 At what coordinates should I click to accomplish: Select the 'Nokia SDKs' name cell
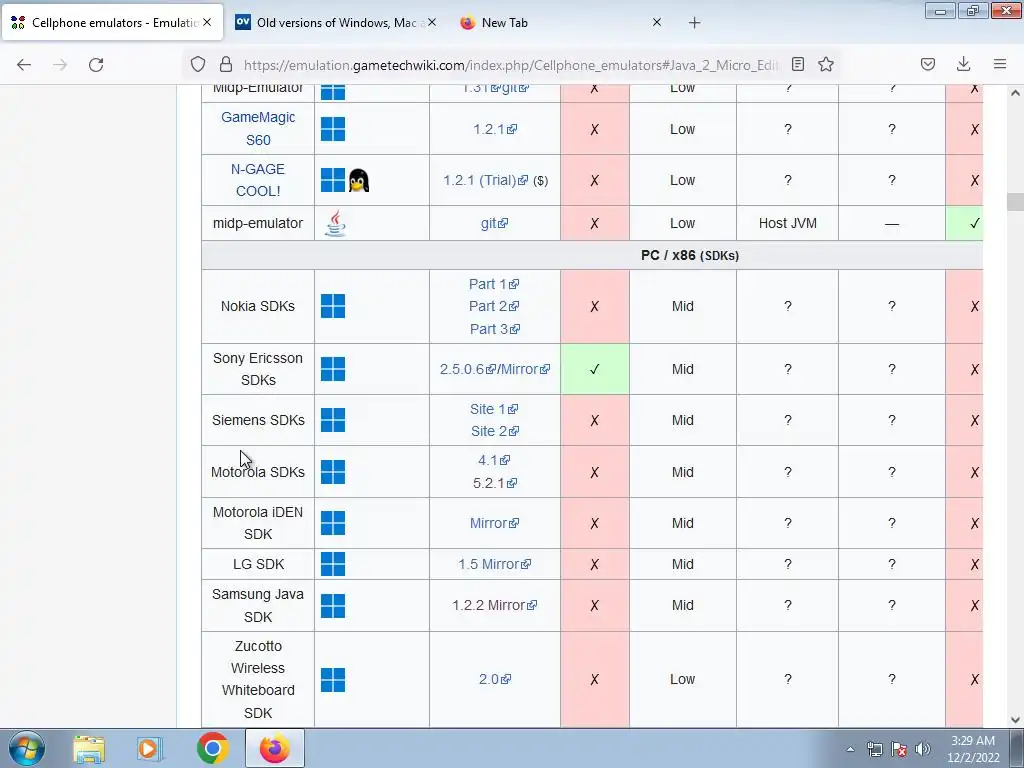(258, 306)
